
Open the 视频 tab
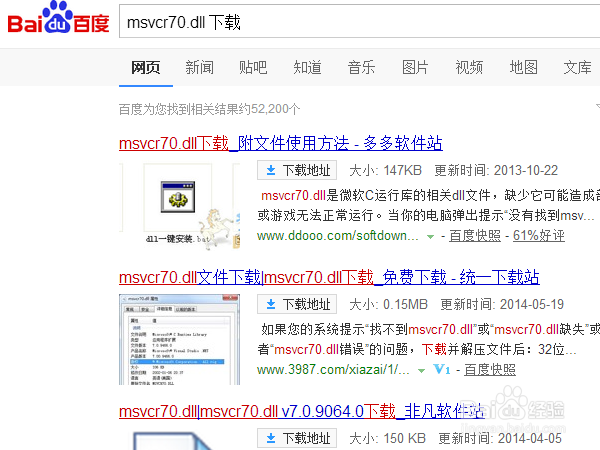coord(469,68)
